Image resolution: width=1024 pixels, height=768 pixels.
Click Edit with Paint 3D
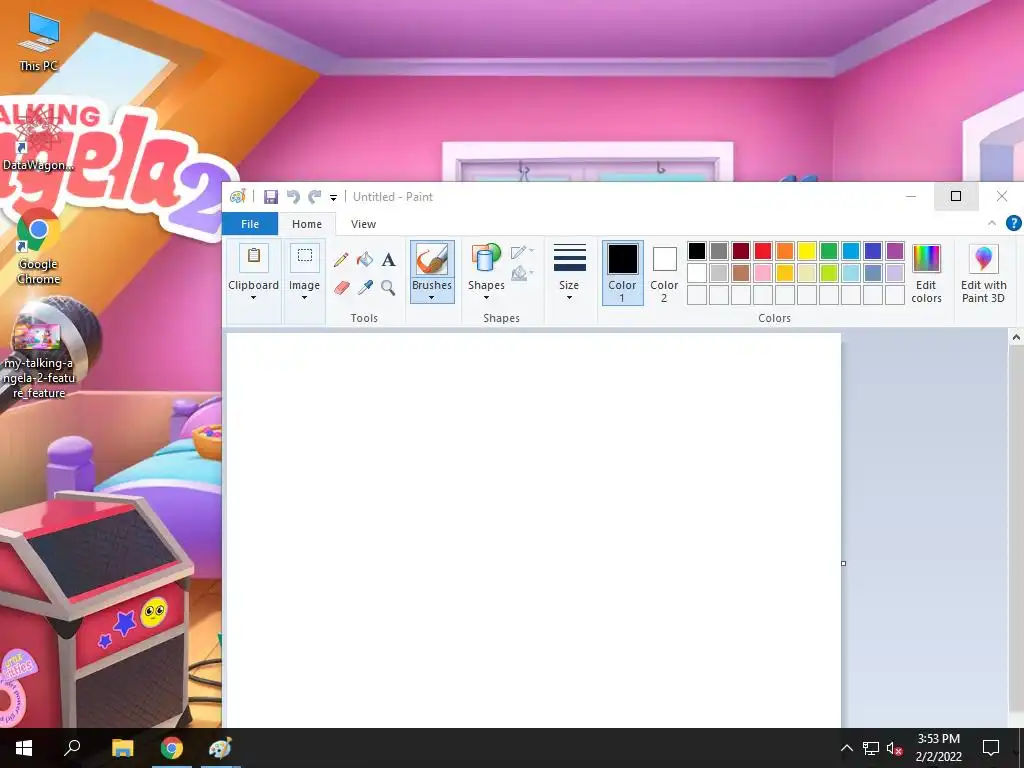(x=984, y=273)
